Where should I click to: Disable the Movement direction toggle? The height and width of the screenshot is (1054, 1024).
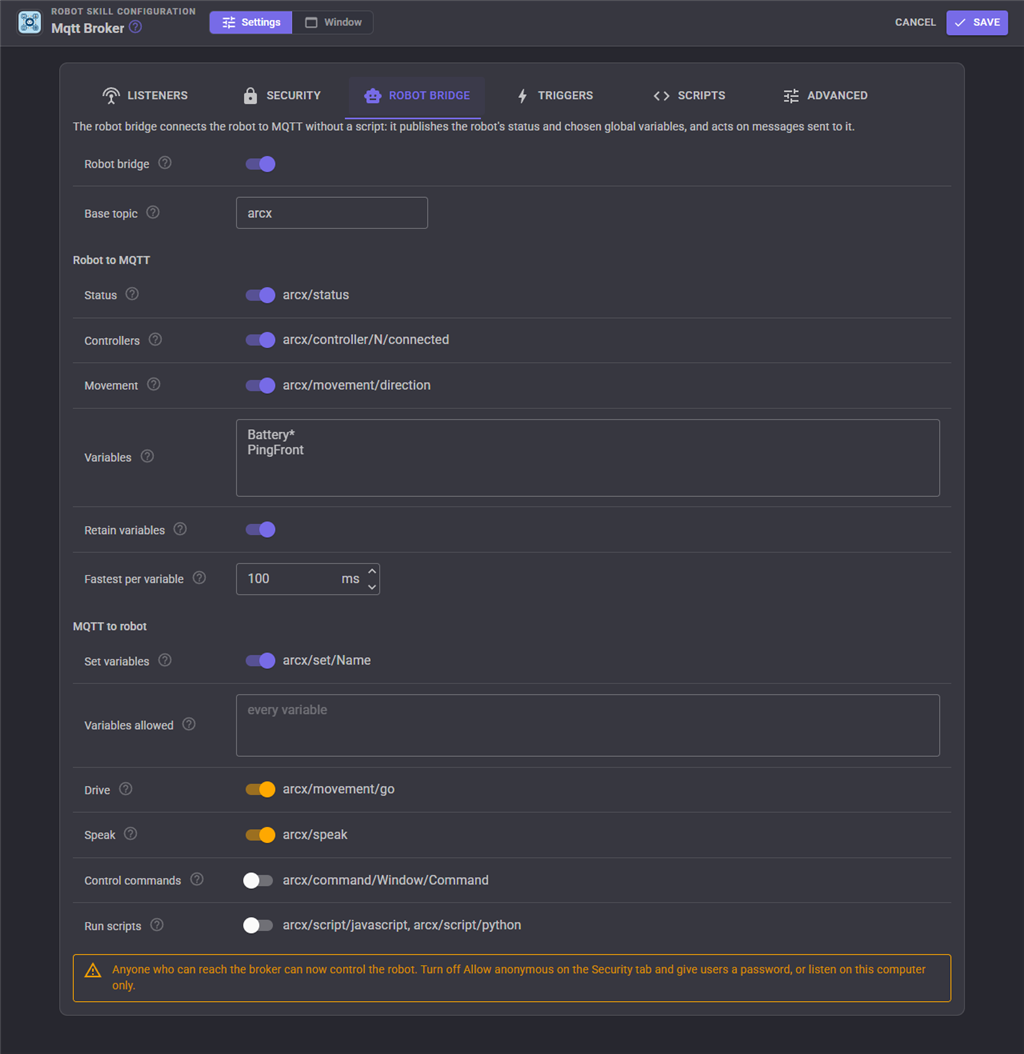click(260, 385)
